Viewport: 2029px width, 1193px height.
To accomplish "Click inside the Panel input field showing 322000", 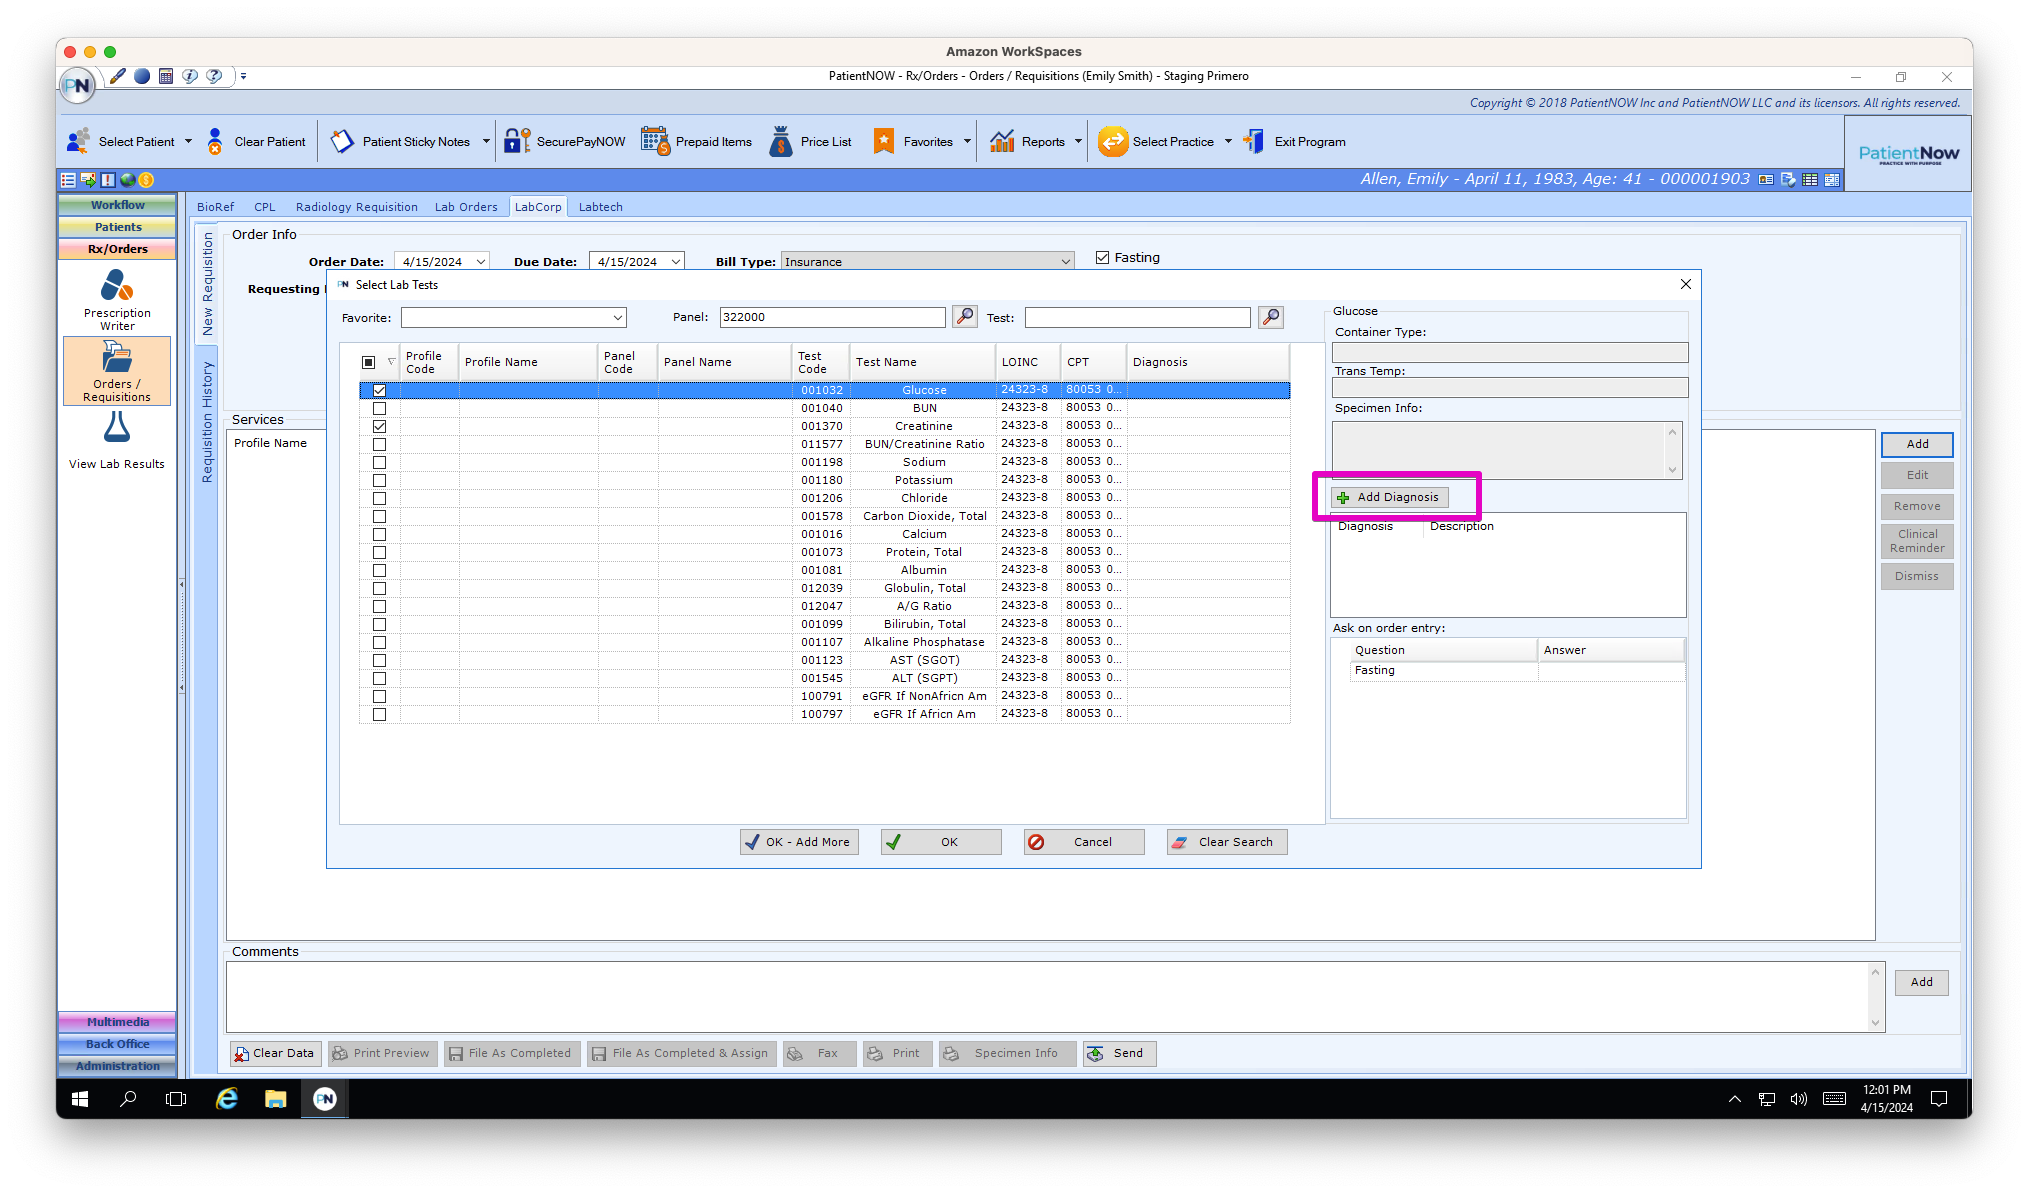I will 830,317.
